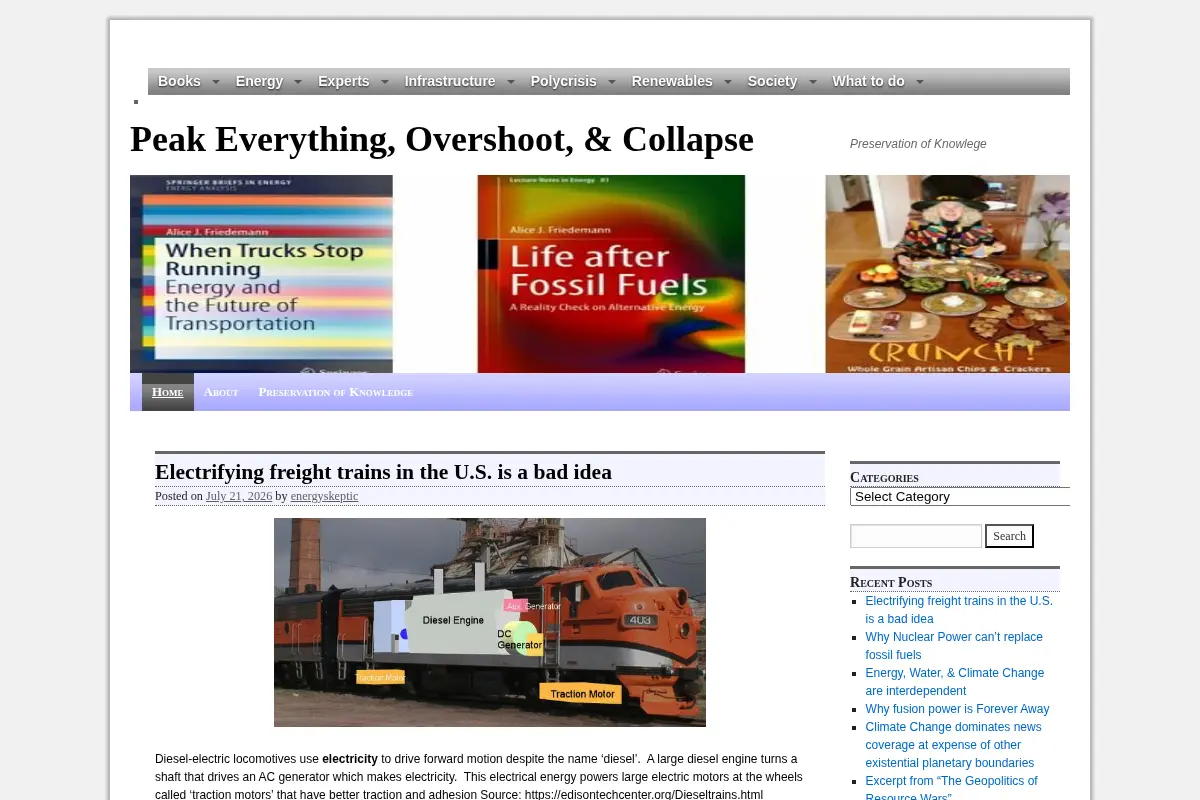Viewport: 1200px width, 800px height.
Task: Open the What to do menu
Action: click(868, 81)
